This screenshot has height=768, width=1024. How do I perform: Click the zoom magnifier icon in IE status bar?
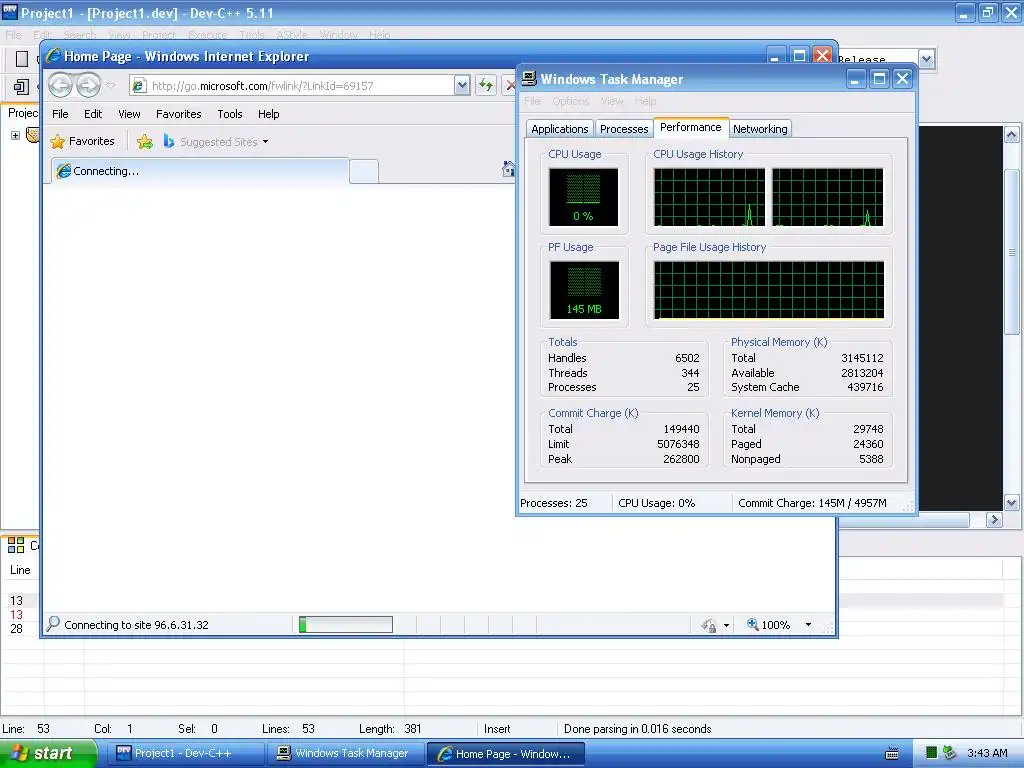point(752,624)
